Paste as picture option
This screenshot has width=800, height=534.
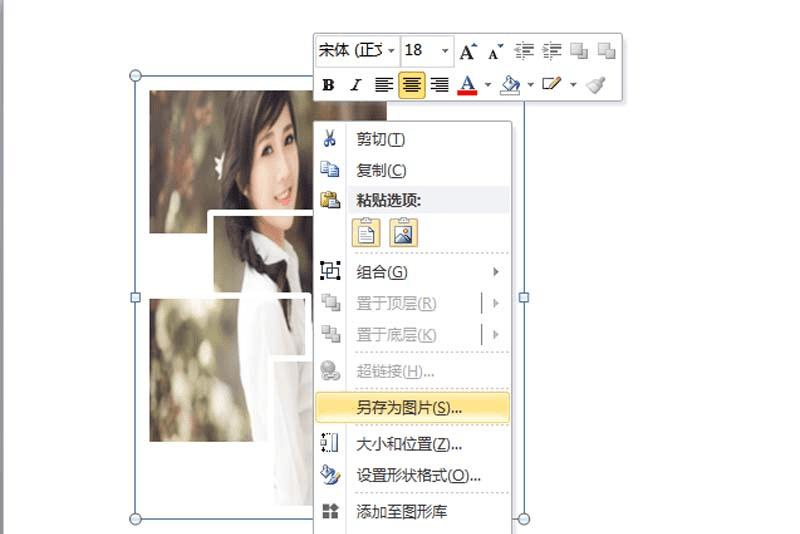404,233
